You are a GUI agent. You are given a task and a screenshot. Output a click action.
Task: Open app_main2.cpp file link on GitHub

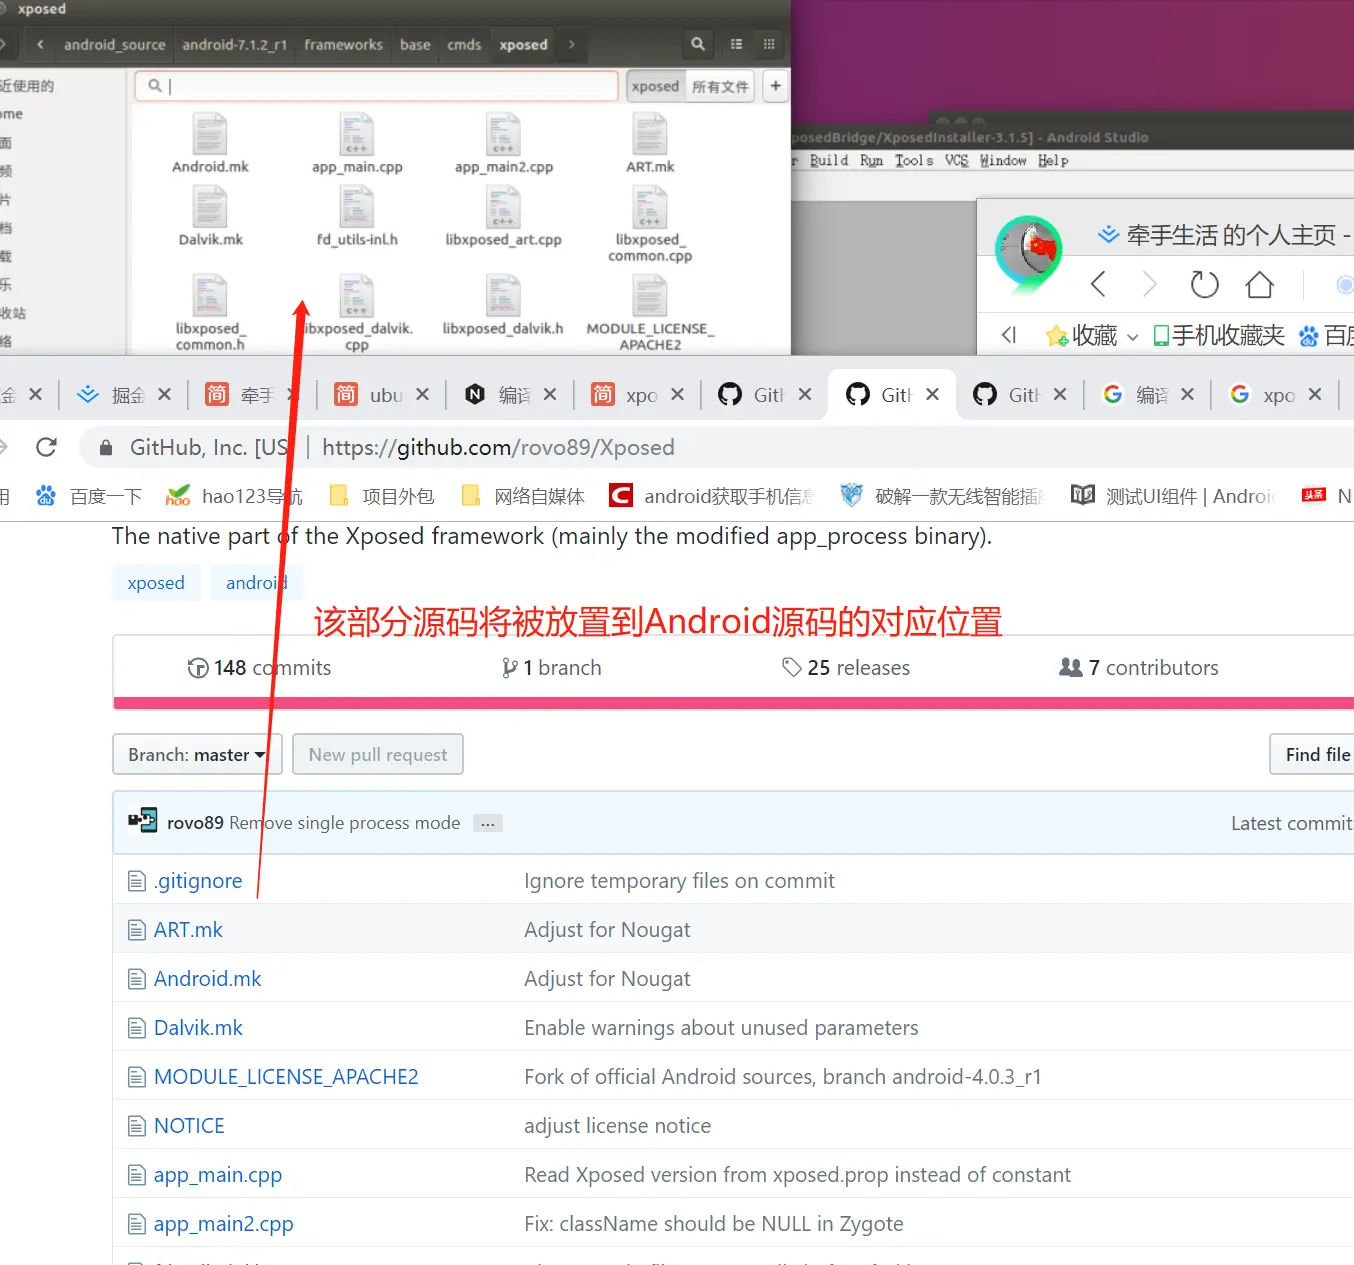(223, 1224)
